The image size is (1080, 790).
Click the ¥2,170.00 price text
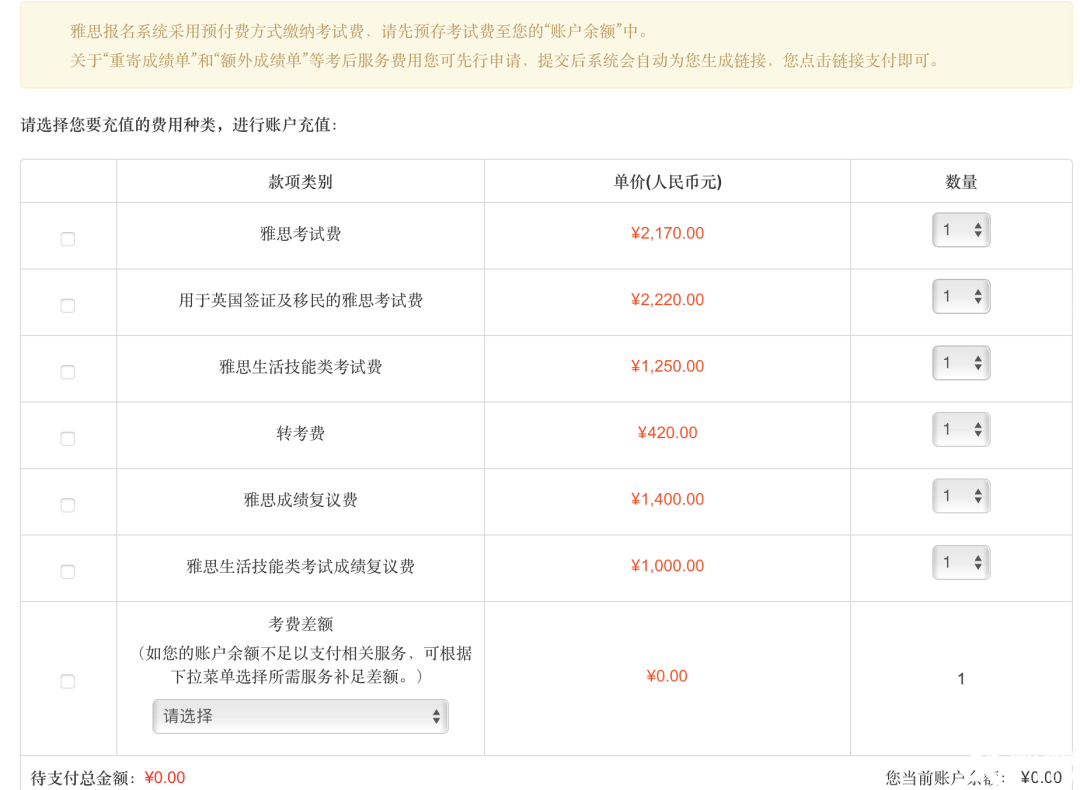(667, 233)
